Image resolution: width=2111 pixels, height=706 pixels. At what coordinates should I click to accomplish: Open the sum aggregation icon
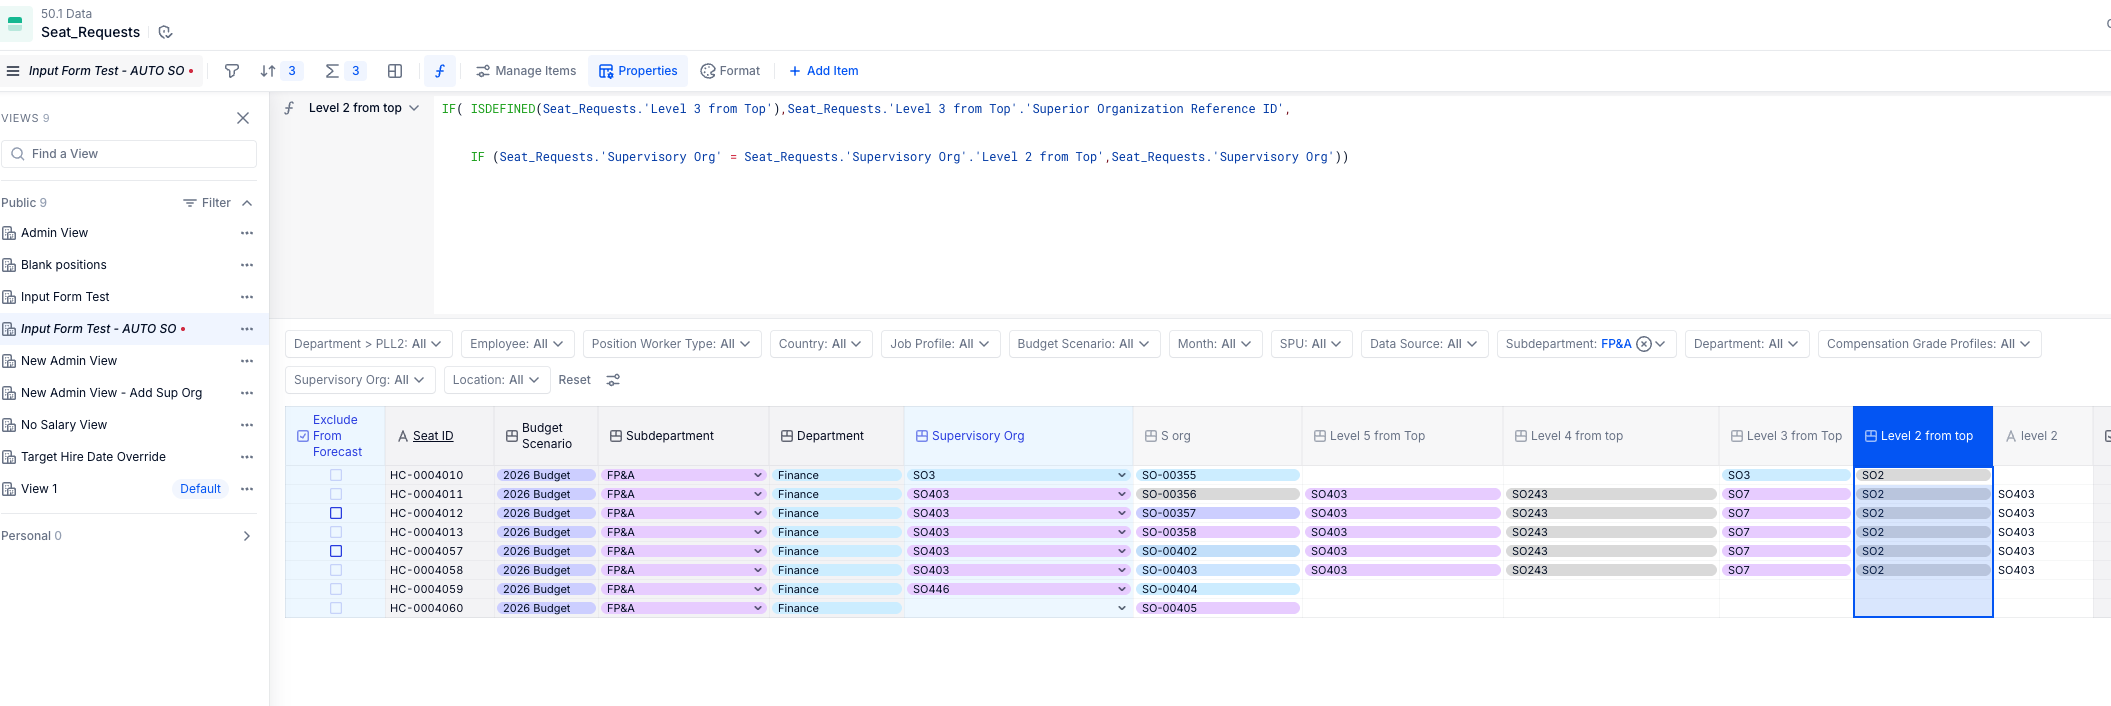332,71
